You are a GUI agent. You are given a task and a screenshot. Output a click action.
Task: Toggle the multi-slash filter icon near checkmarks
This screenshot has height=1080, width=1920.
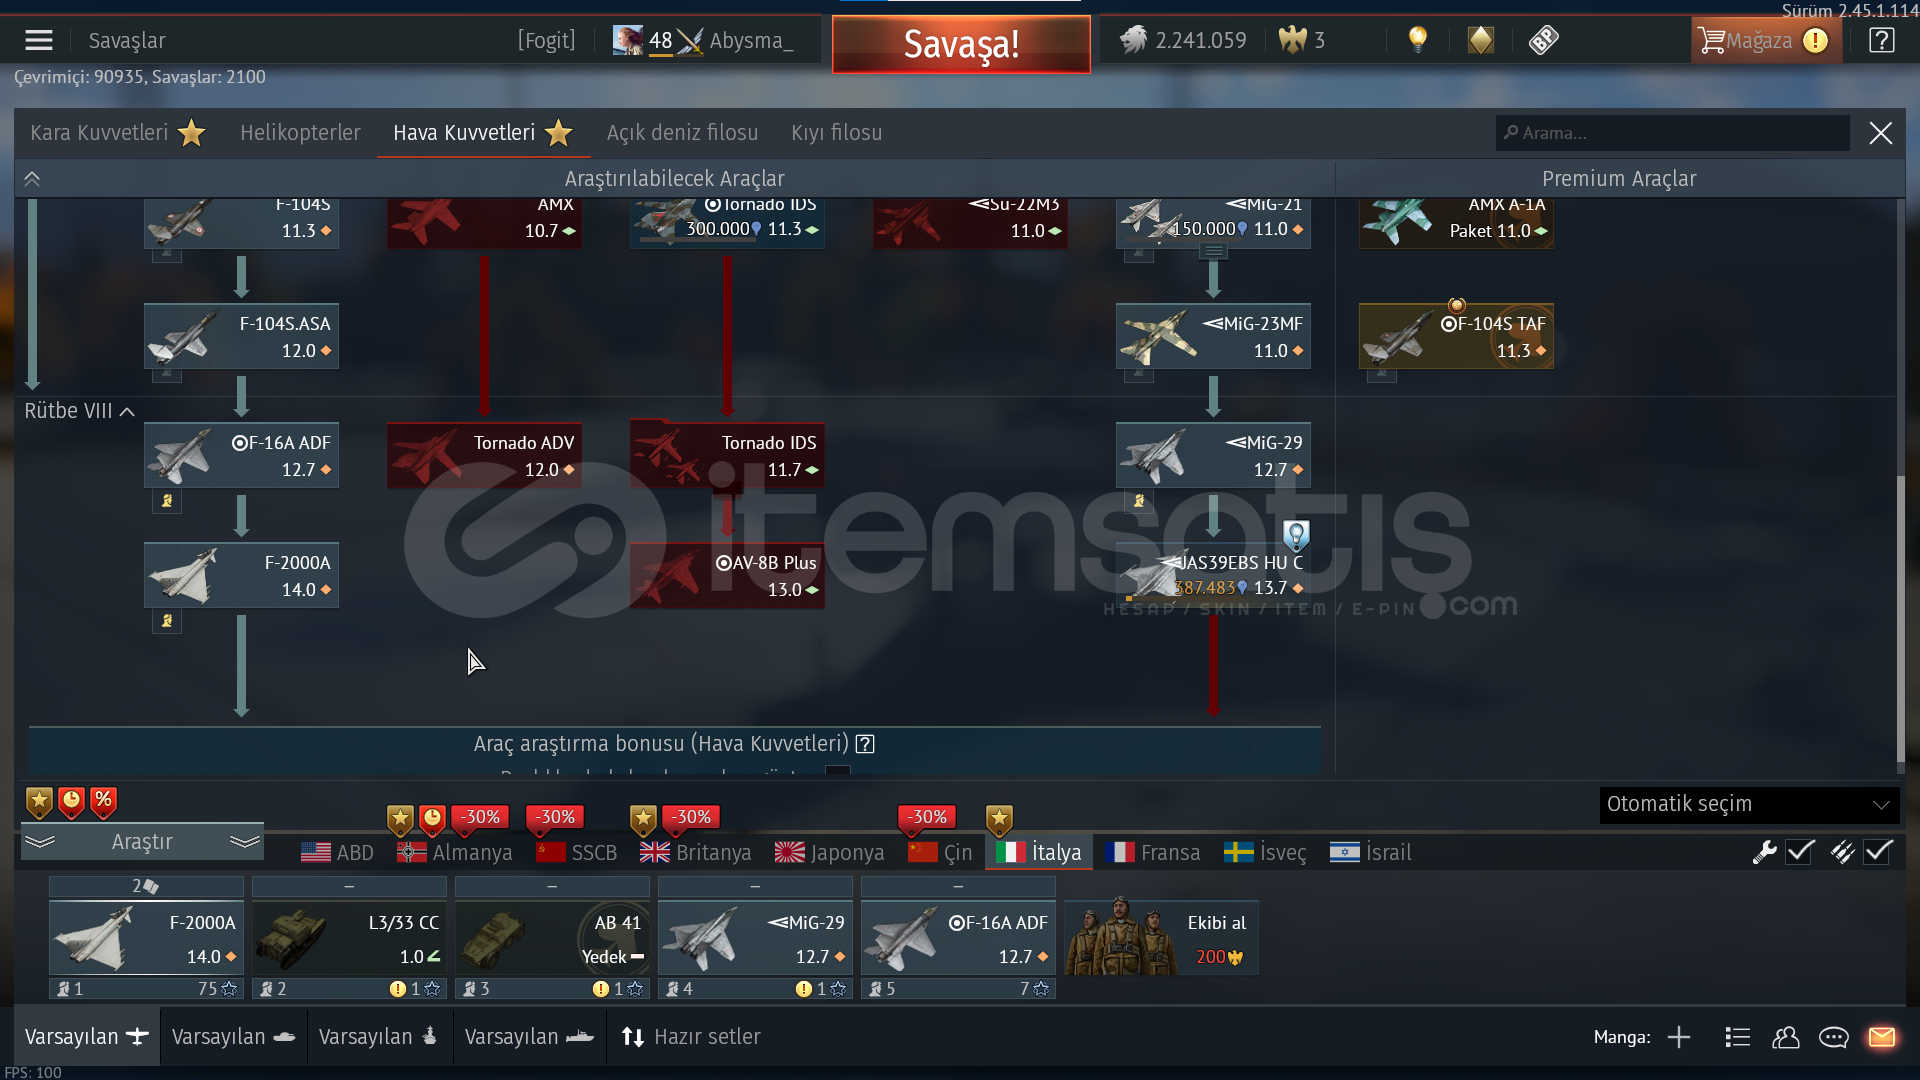coord(1841,852)
